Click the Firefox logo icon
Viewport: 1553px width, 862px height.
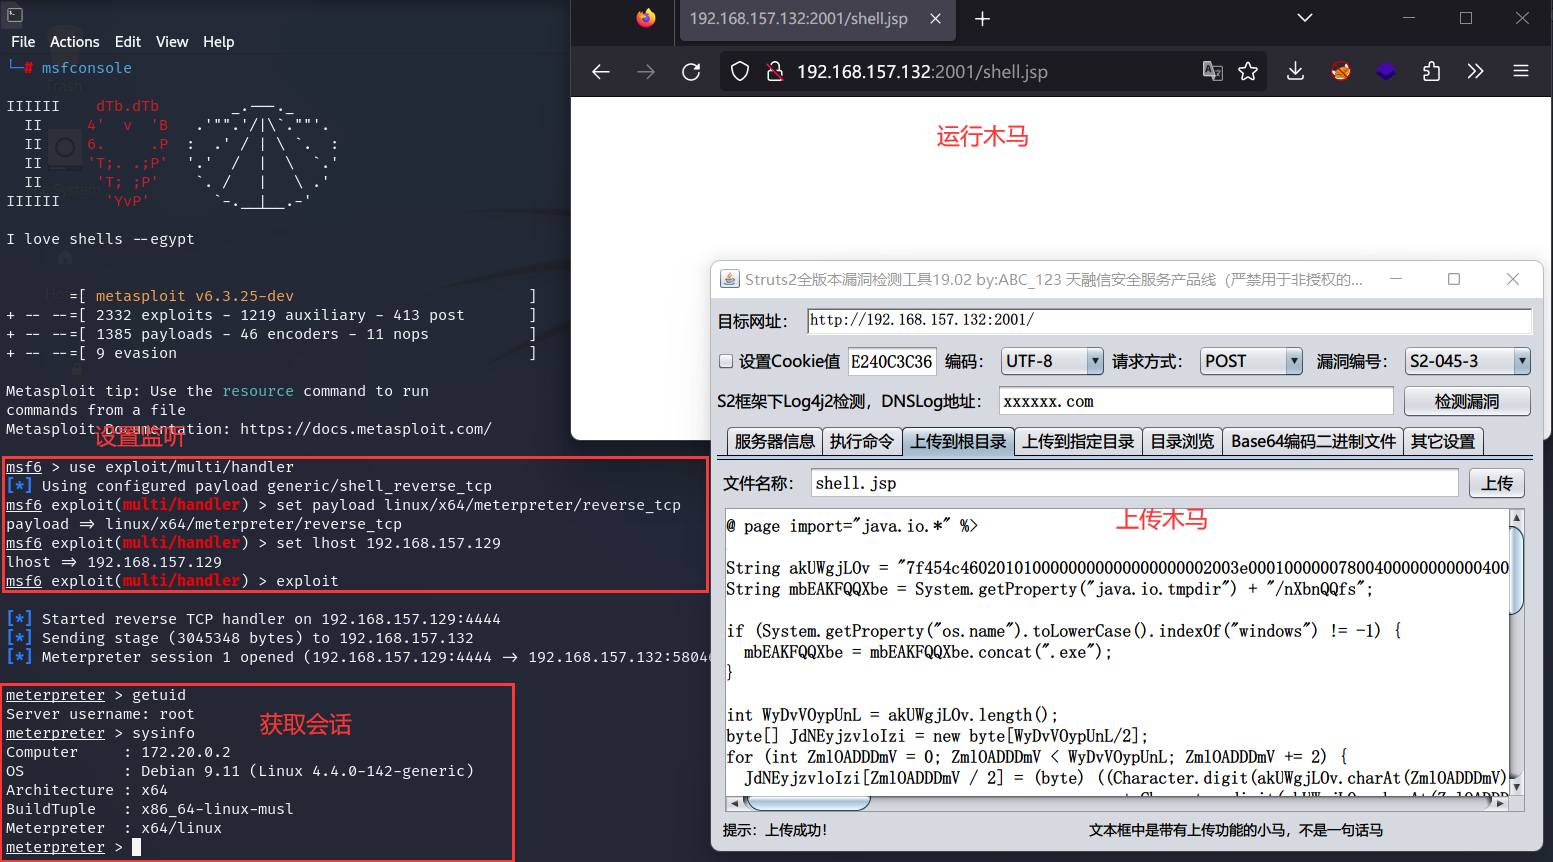(646, 18)
